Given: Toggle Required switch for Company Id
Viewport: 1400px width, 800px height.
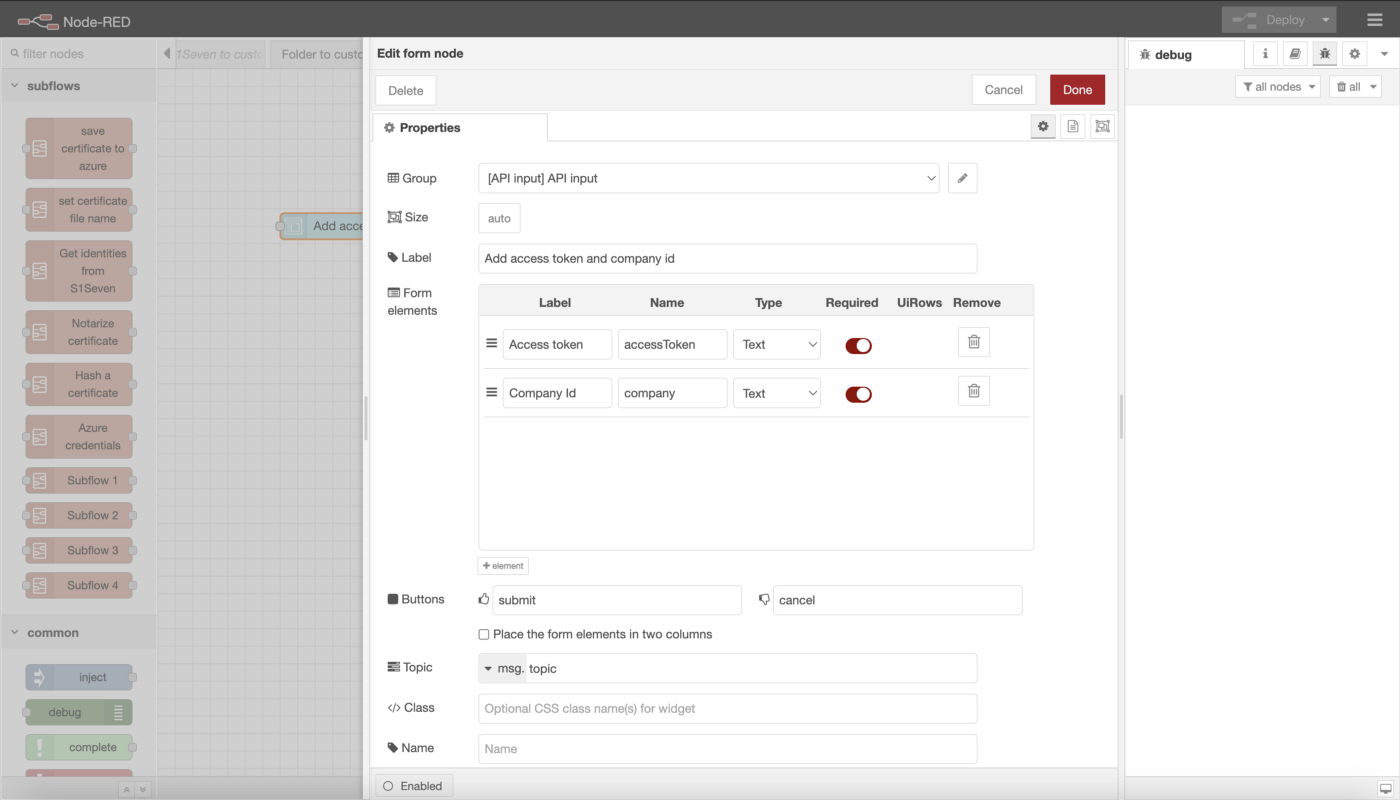Looking at the screenshot, I should (x=858, y=394).
